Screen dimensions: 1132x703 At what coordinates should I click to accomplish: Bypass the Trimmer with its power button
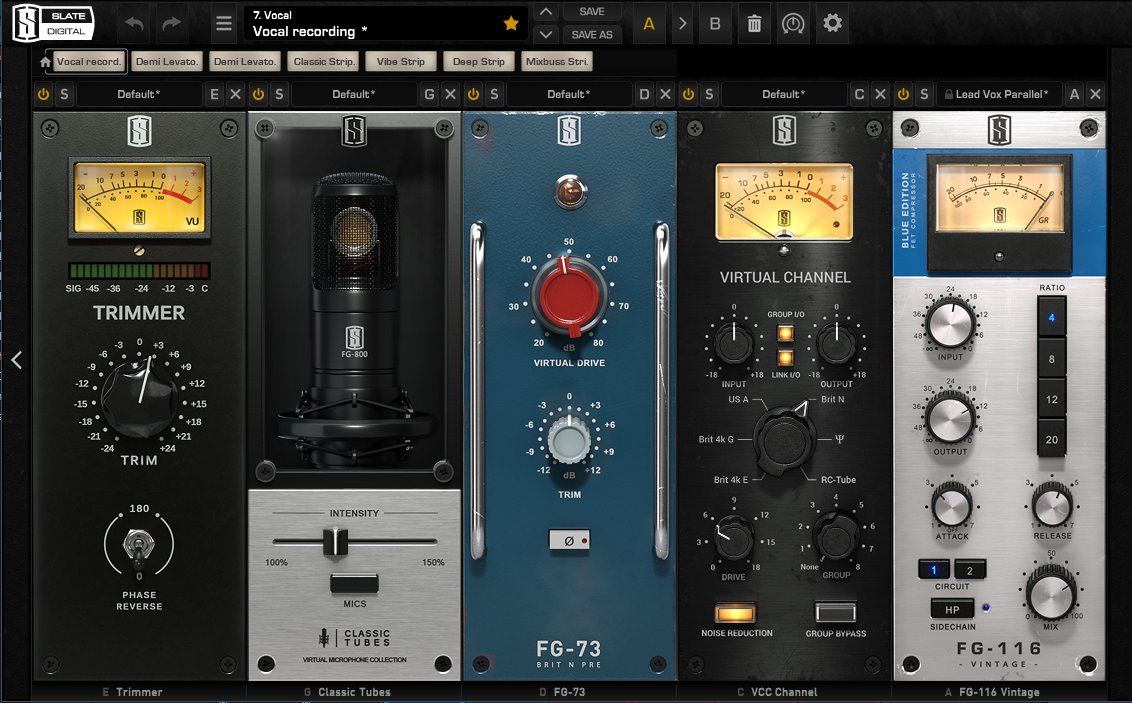tap(43, 94)
